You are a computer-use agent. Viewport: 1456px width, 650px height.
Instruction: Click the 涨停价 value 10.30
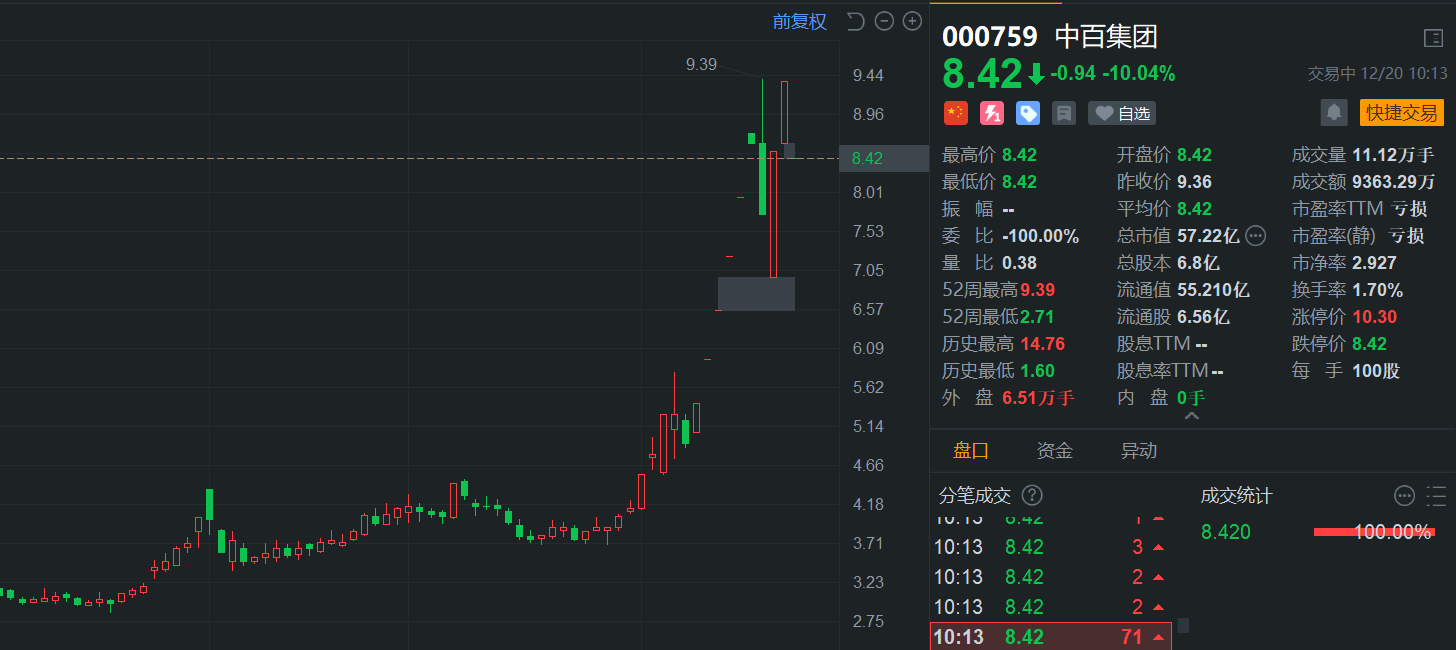(1375, 317)
